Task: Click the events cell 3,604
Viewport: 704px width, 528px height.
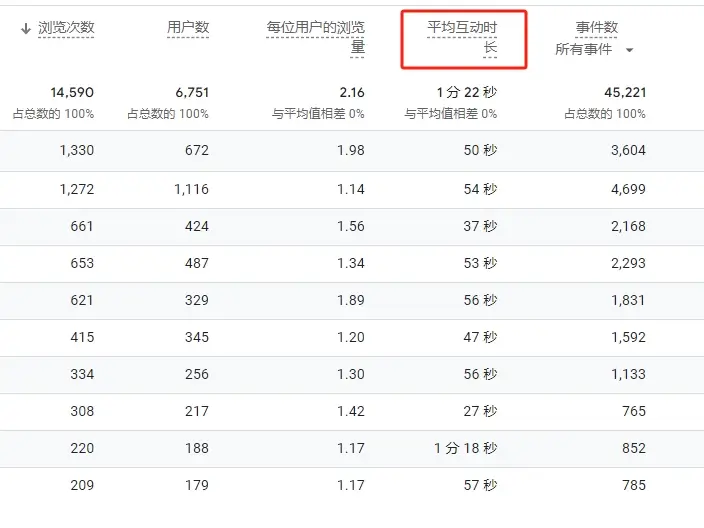Action: click(628, 150)
